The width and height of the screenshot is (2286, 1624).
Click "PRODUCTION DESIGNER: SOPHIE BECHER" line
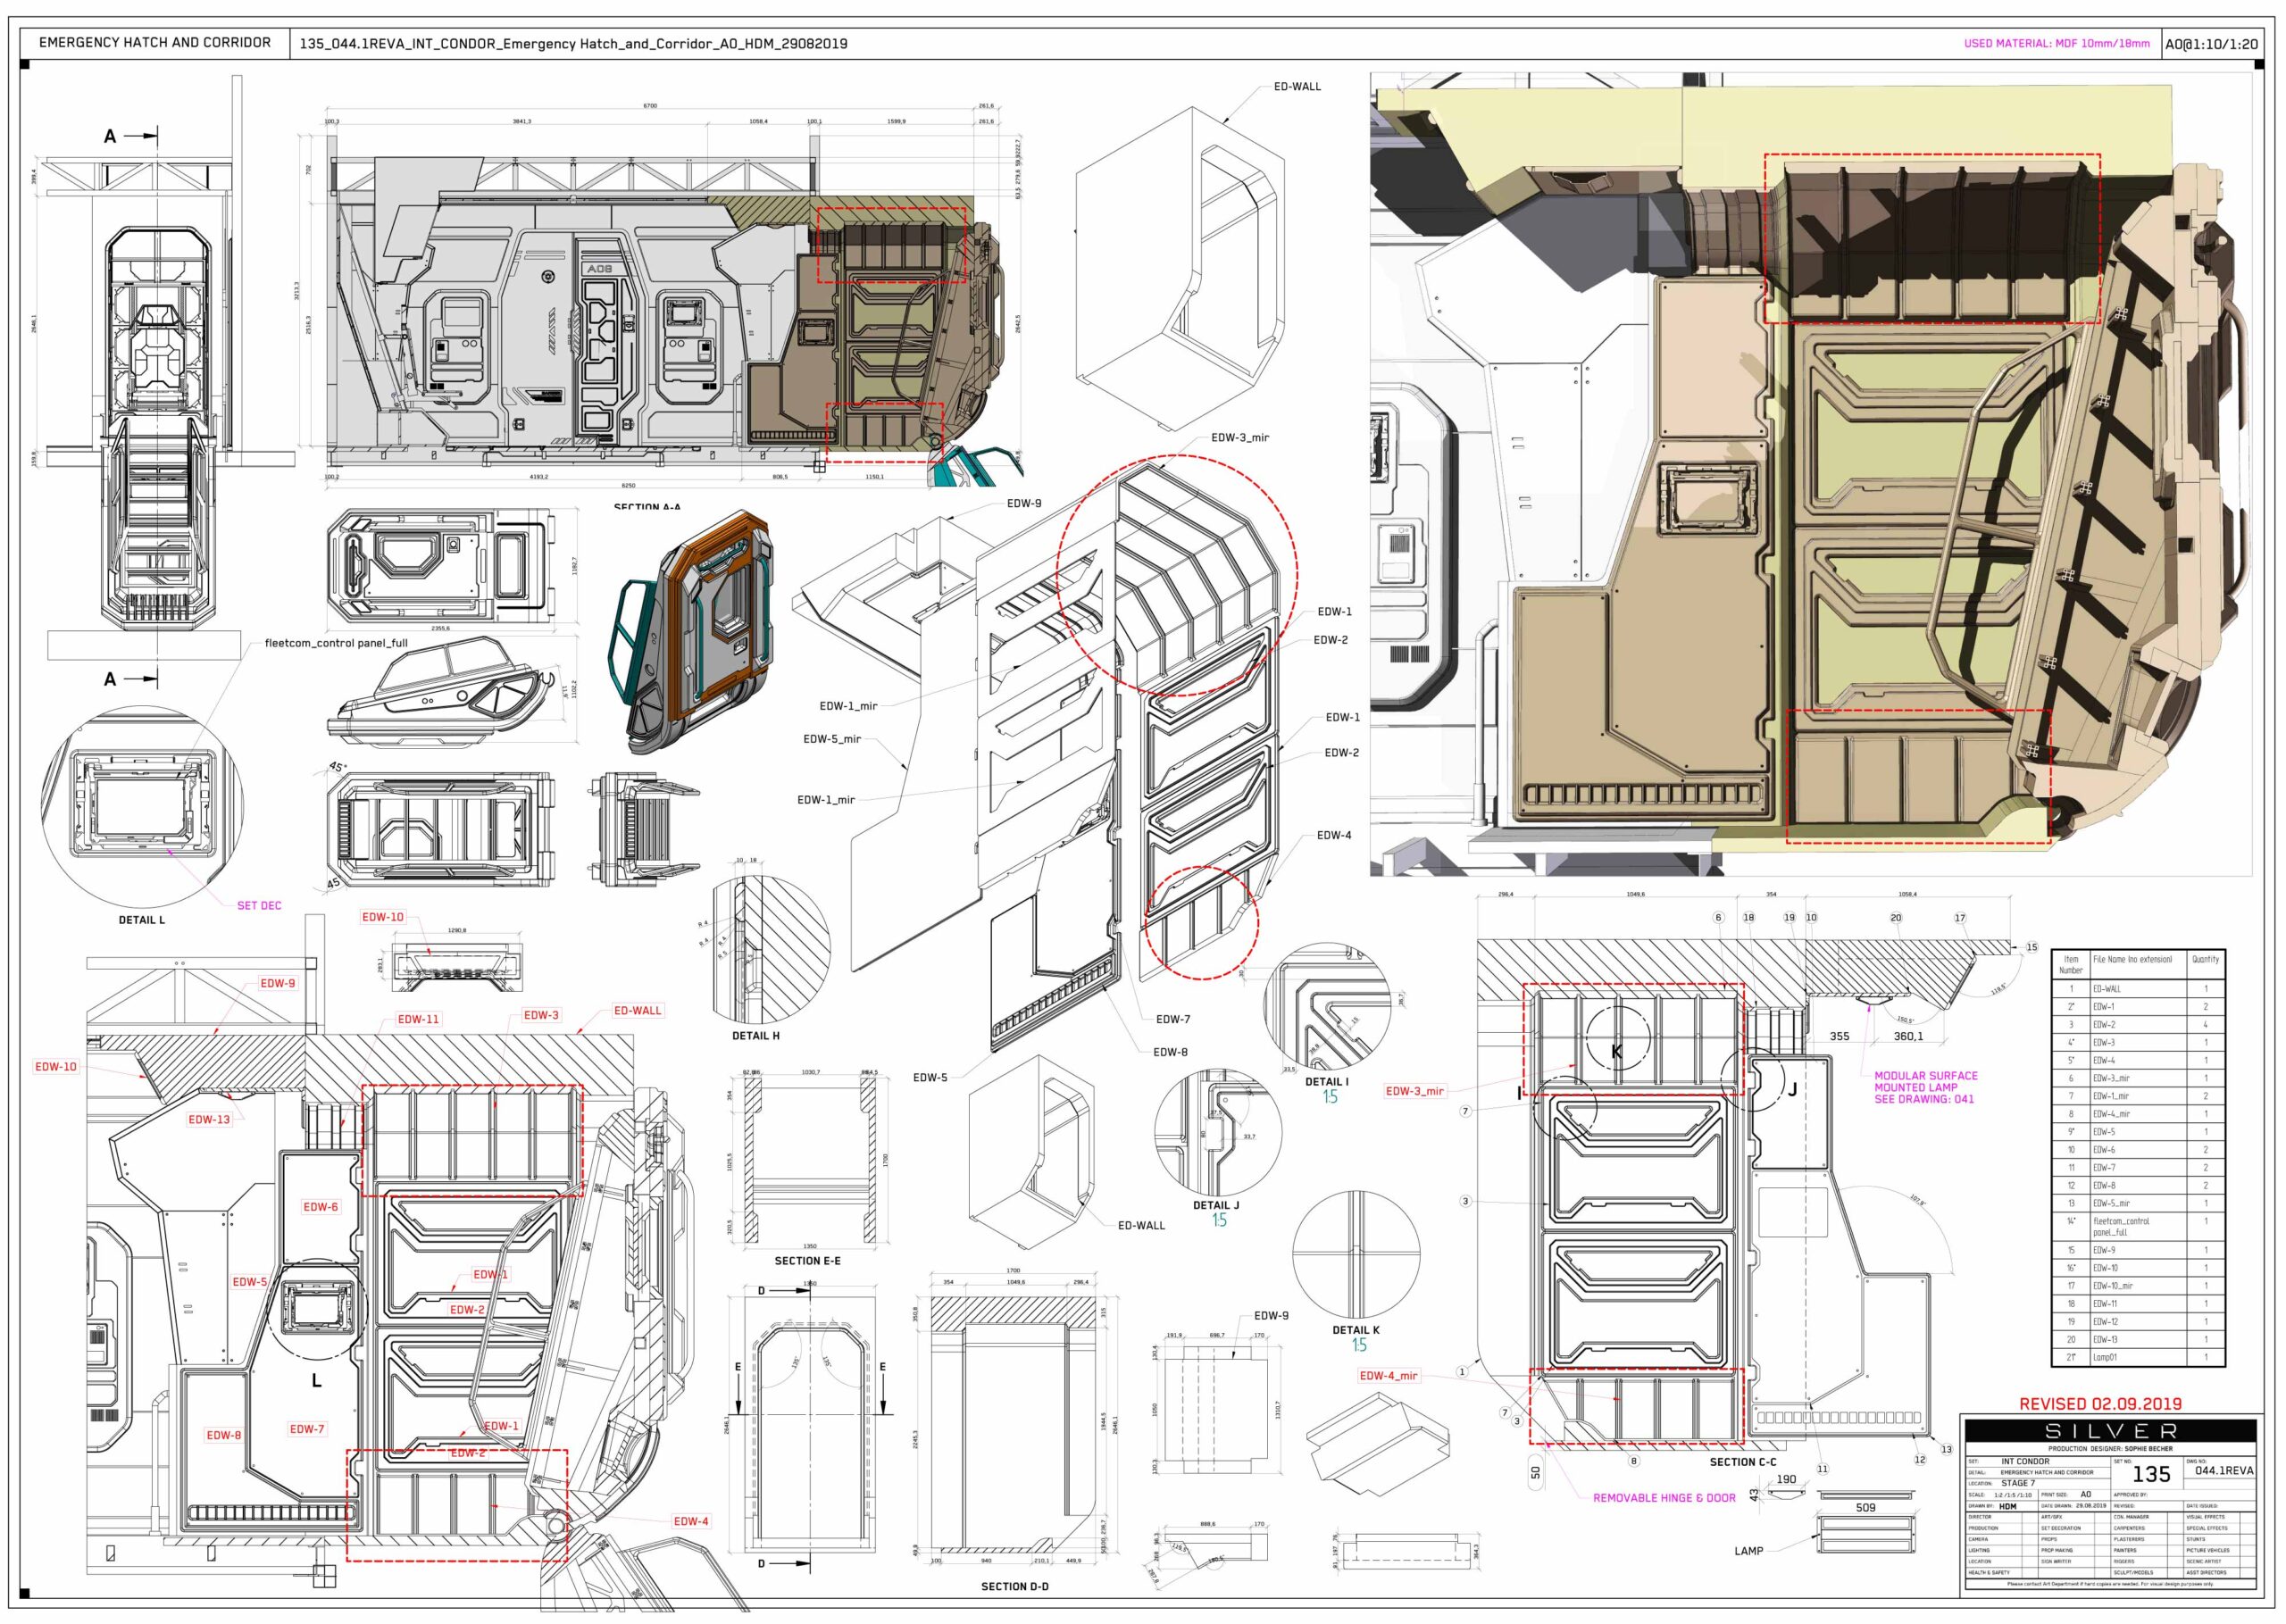[x=2111, y=1449]
